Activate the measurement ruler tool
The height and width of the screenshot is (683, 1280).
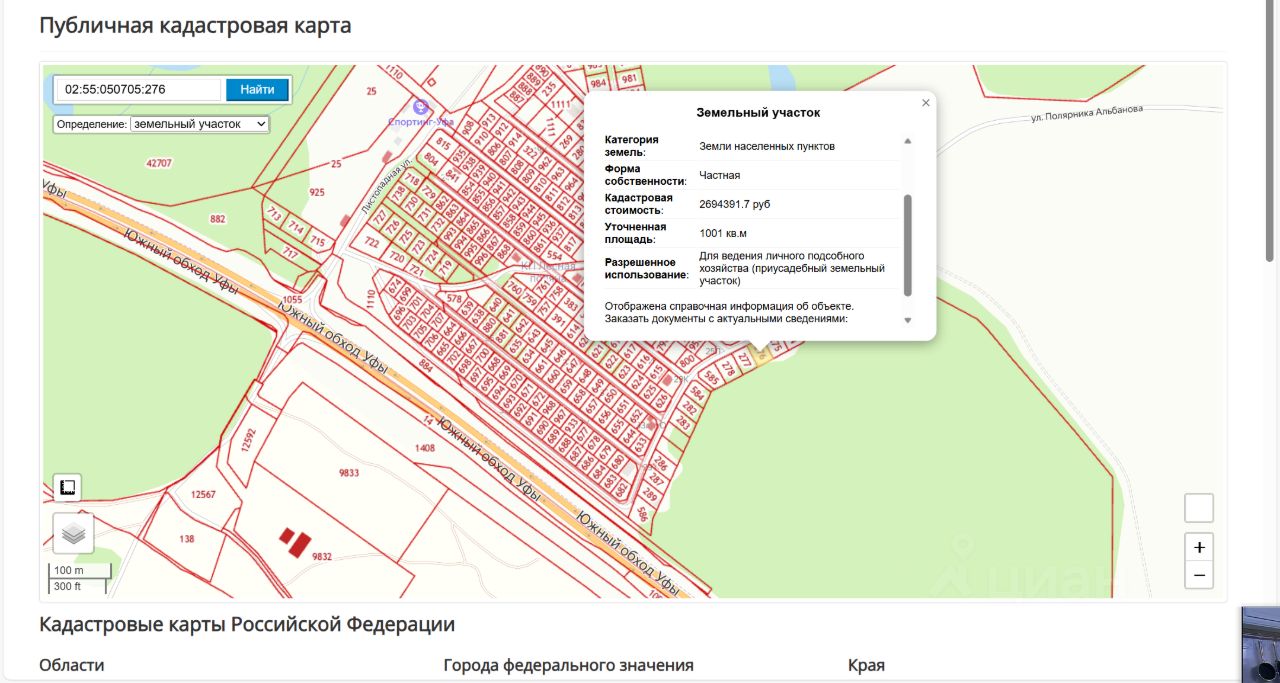tap(67, 488)
